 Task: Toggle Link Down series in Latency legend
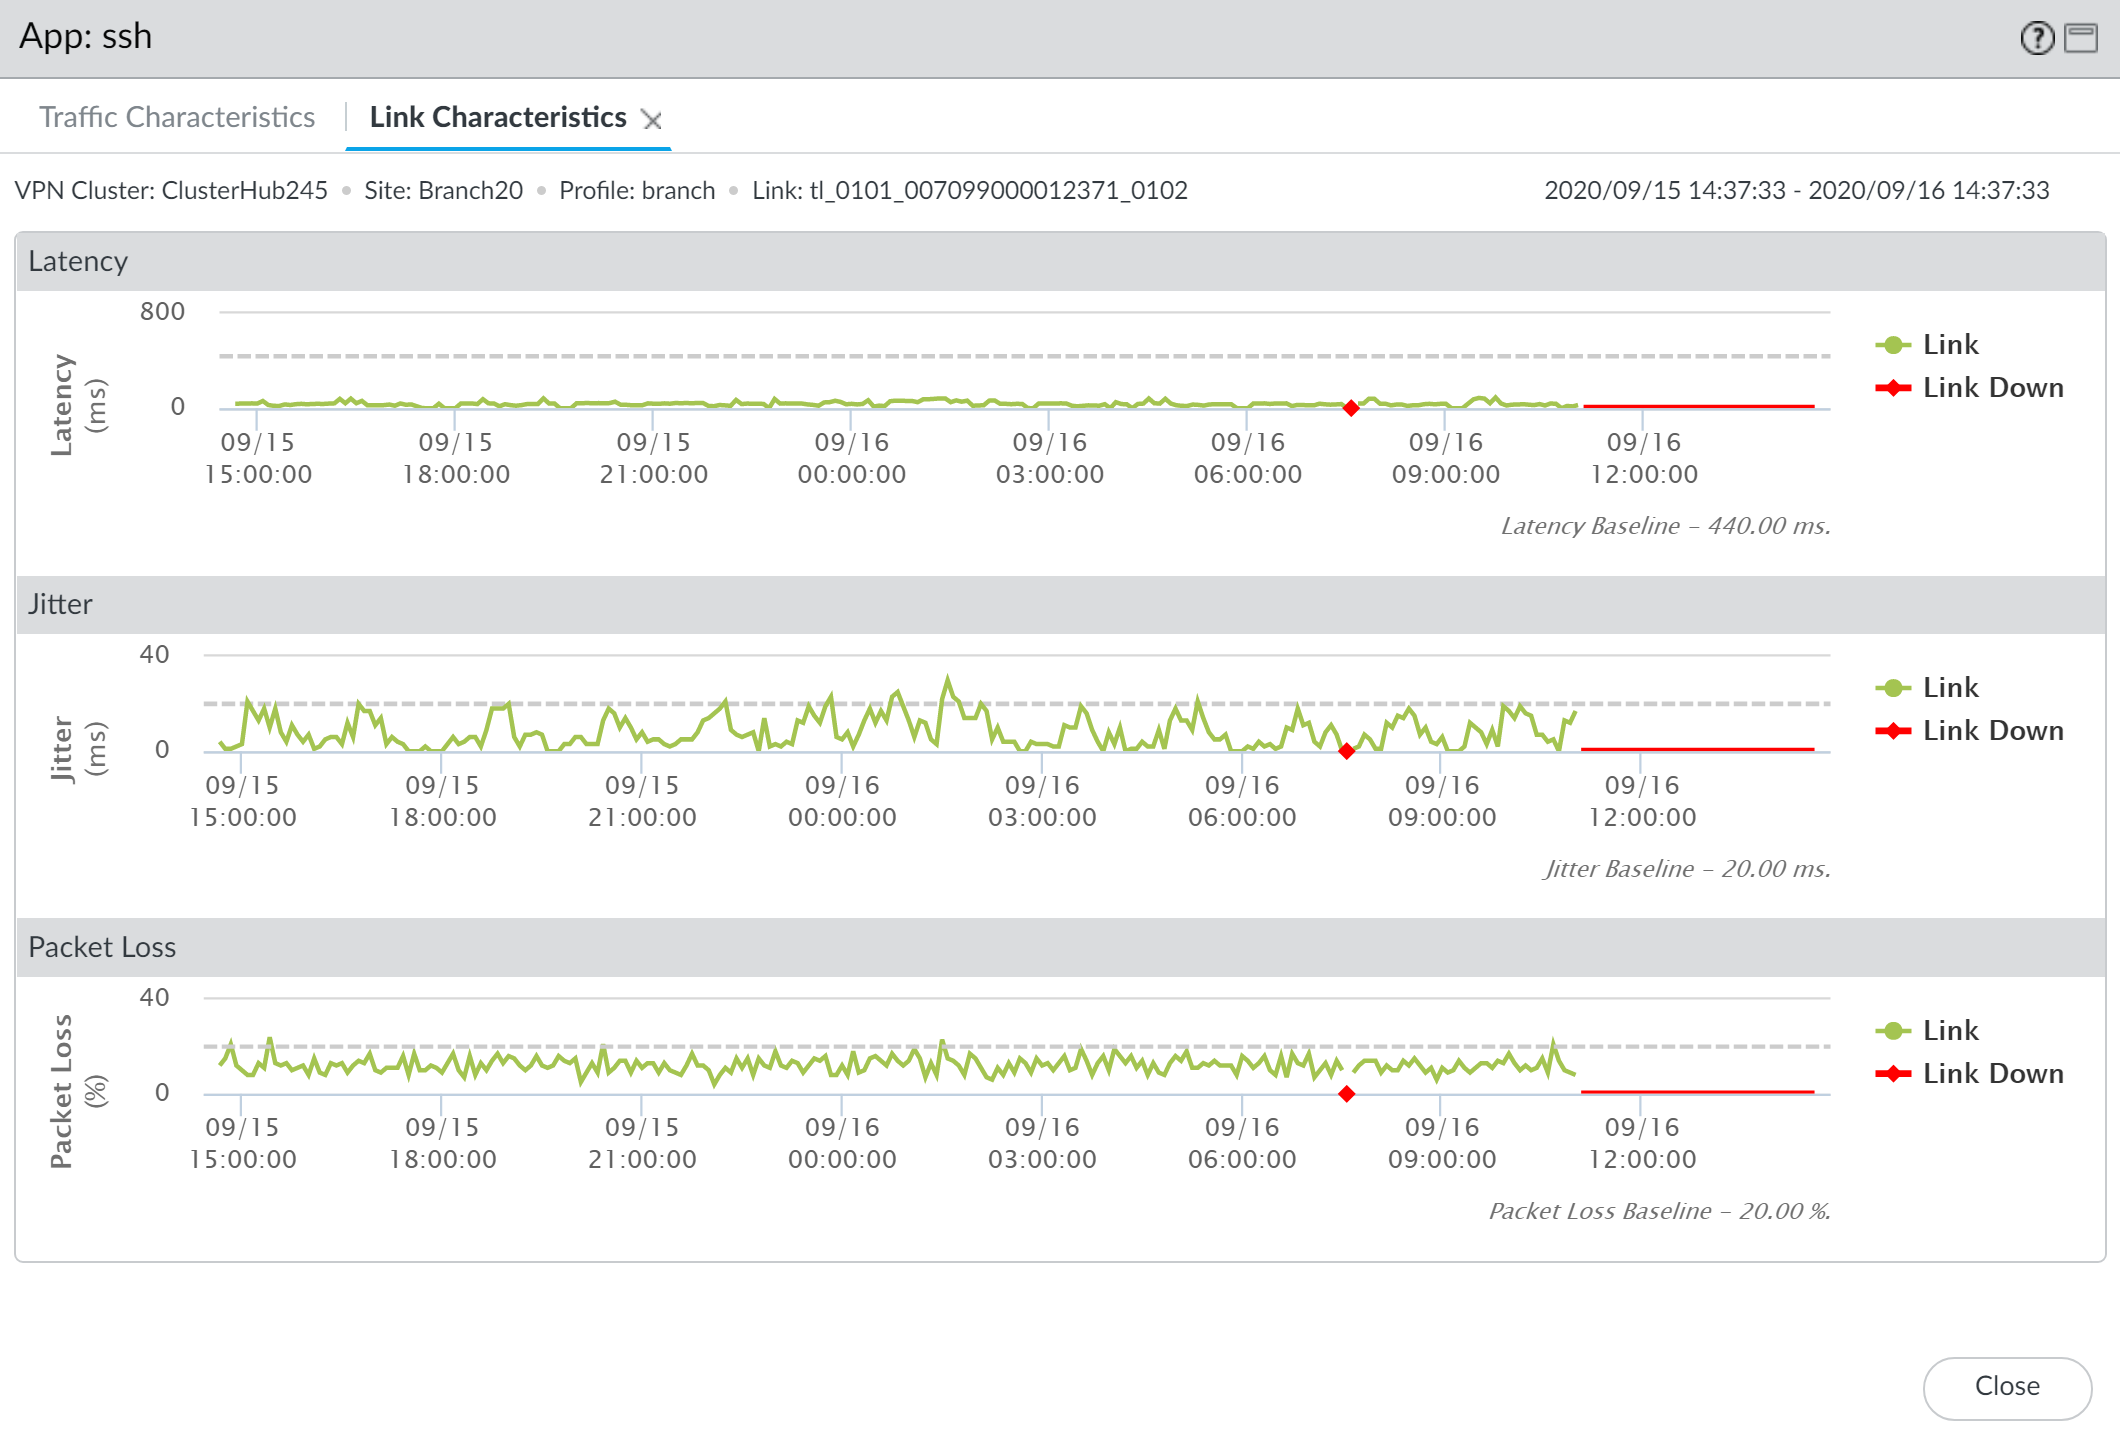(x=1991, y=388)
